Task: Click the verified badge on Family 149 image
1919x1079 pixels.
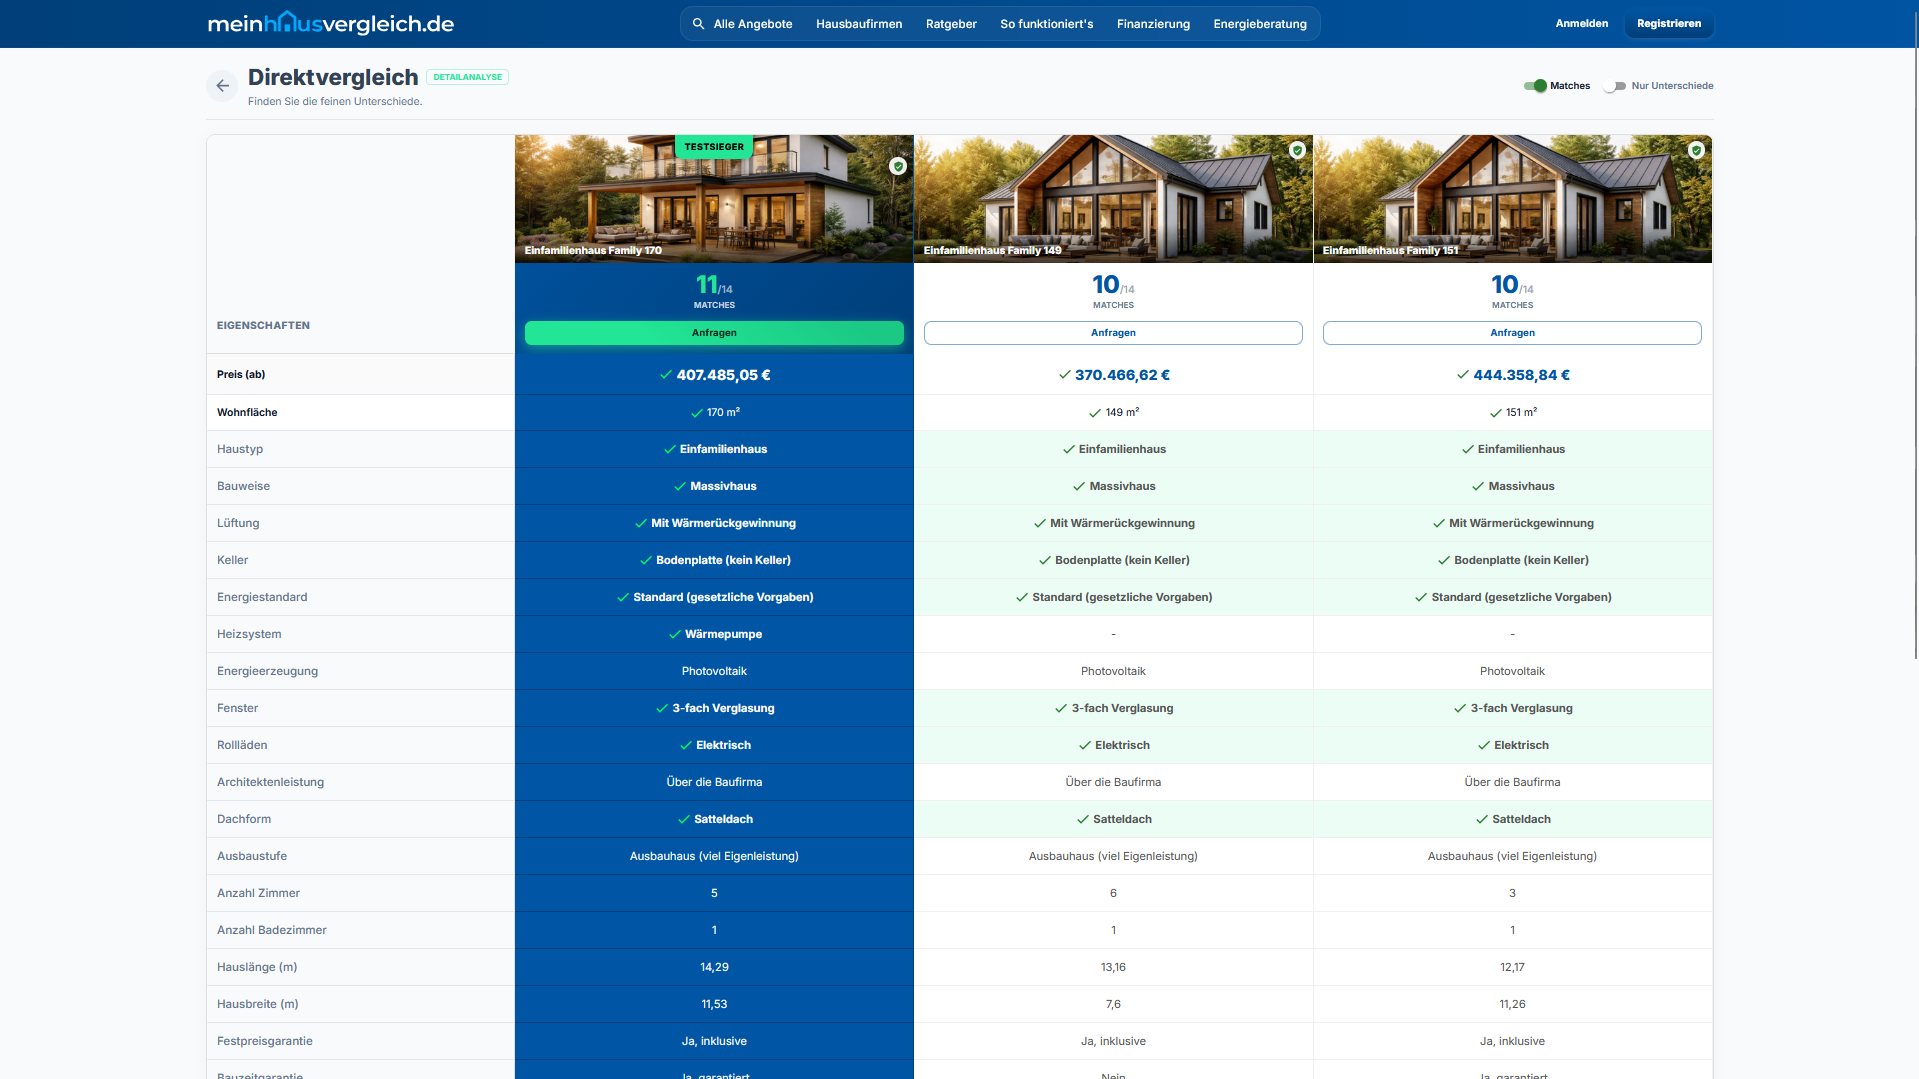Action: 1297,150
